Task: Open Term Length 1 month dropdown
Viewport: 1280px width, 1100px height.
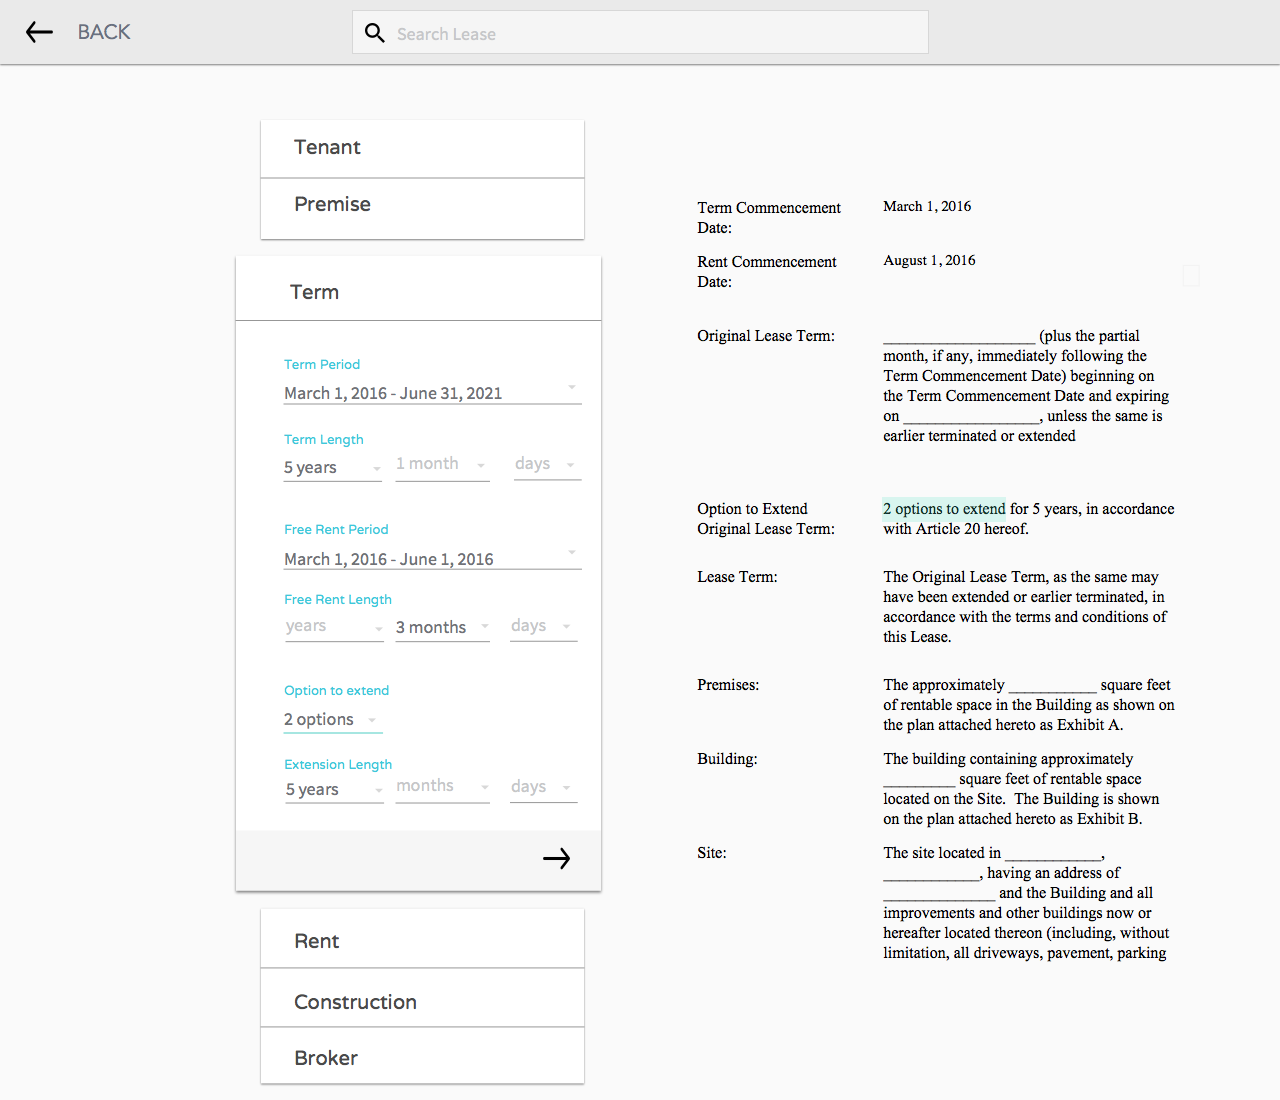Action: (442, 465)
